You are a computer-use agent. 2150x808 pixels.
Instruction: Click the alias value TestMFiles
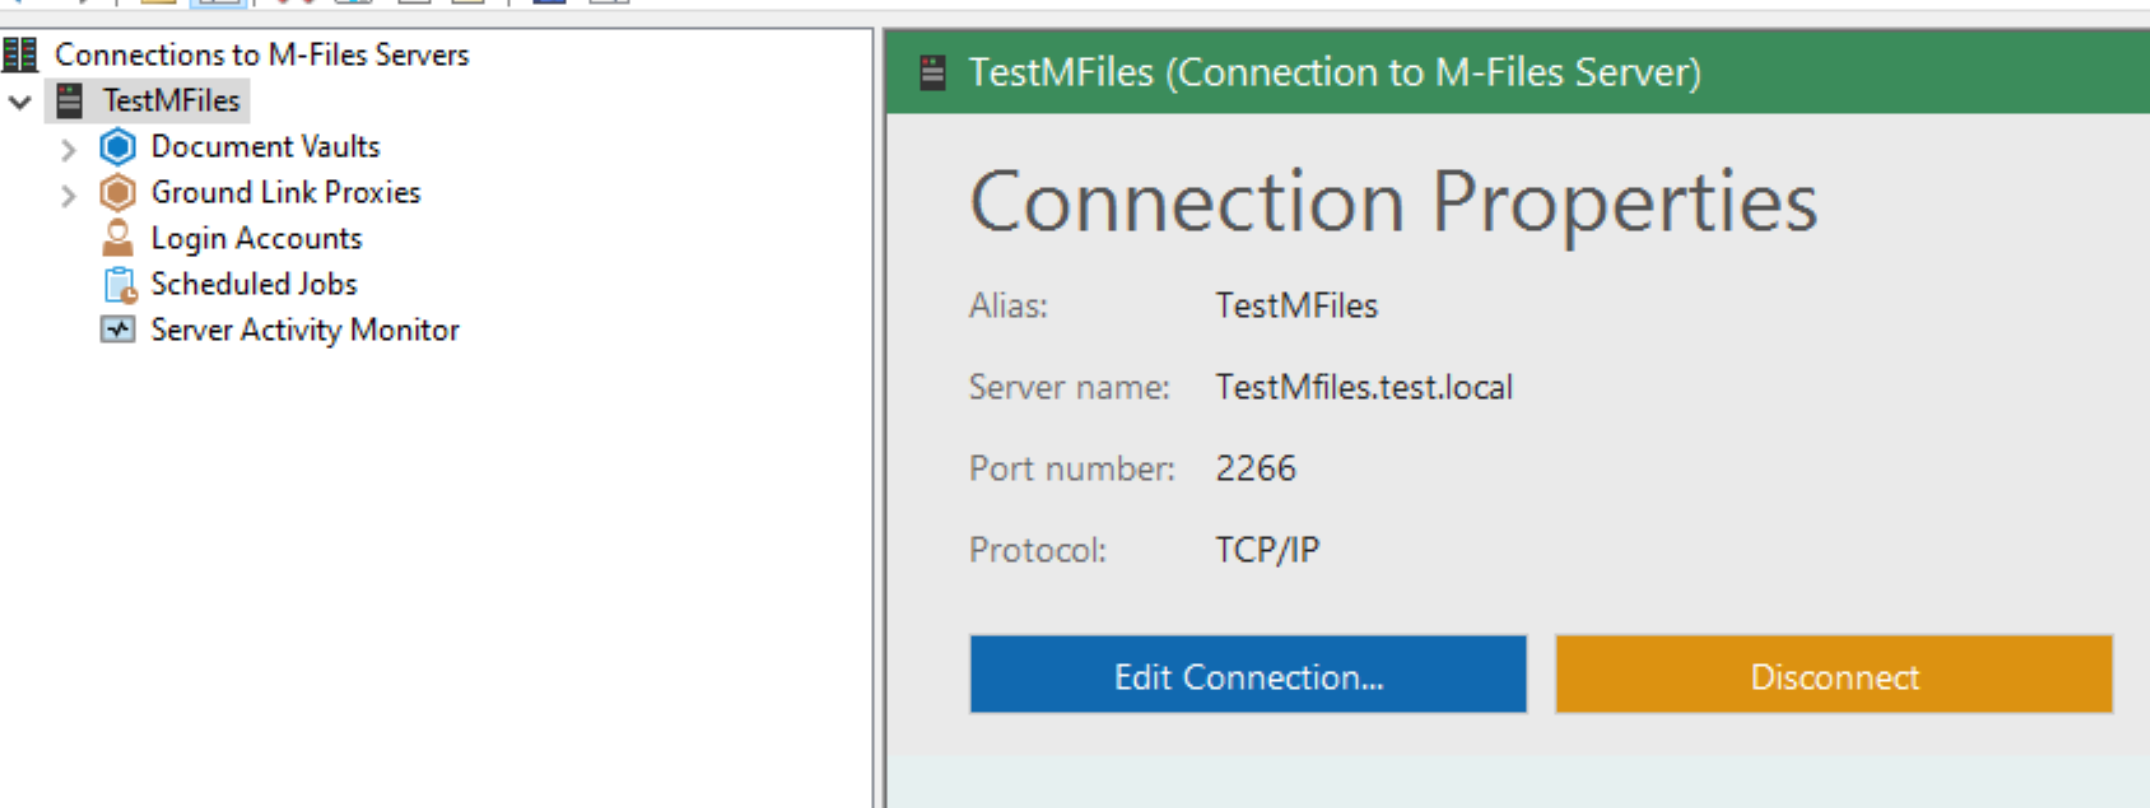(x=1297, y=305)
